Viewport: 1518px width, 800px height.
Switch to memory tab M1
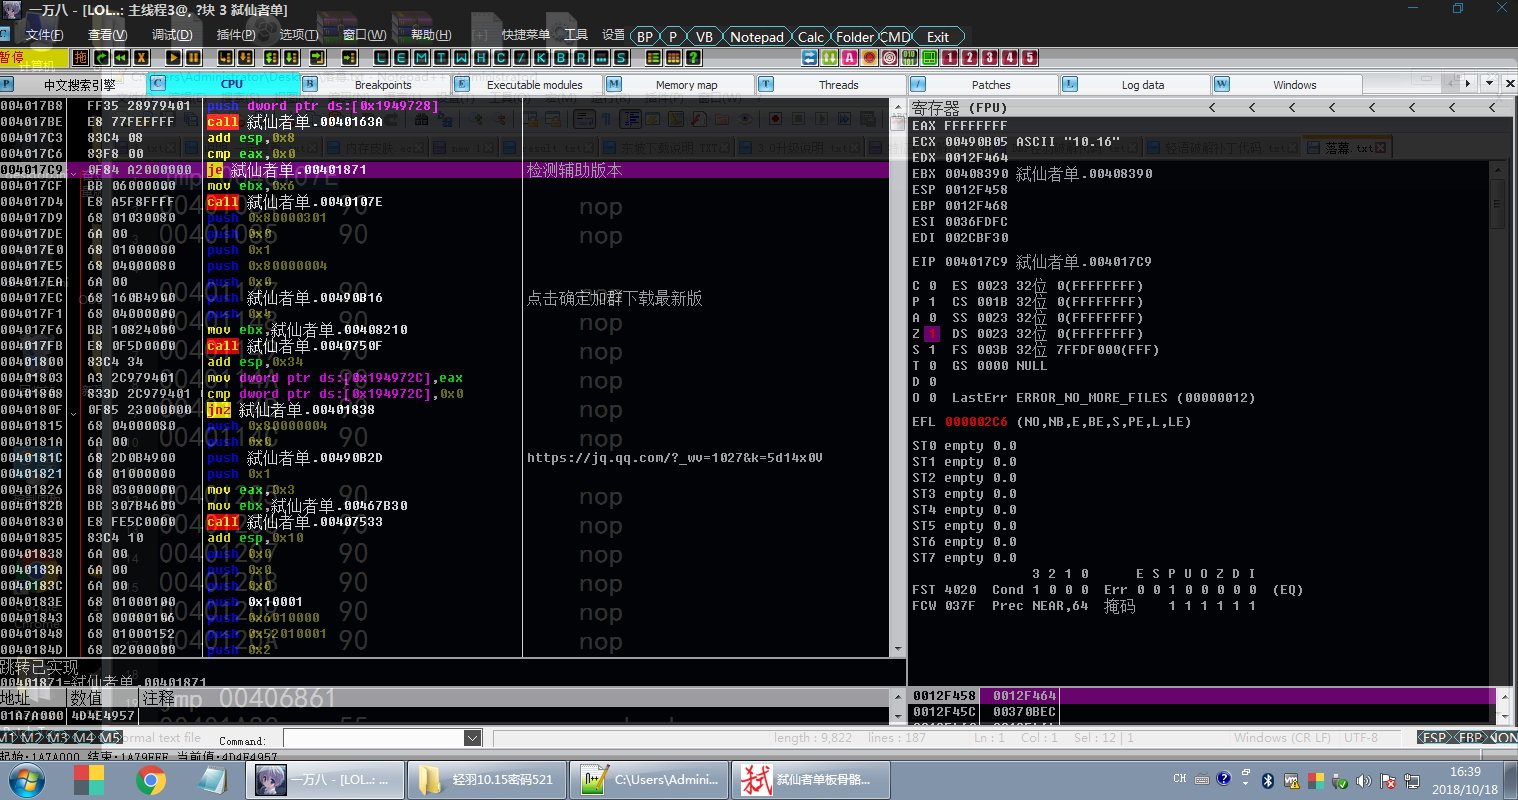[9, 738]
